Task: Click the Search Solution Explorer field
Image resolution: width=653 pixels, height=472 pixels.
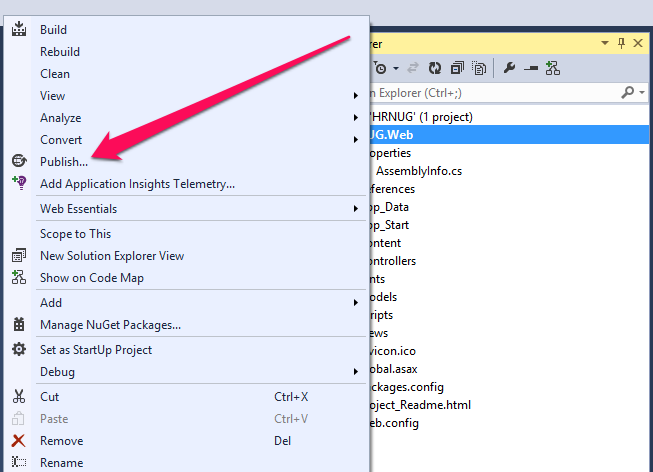Action: [x=492, y=92]
